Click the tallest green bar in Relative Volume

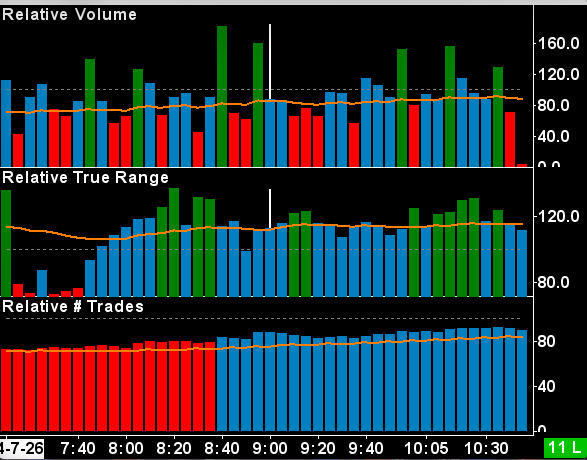tap(222, 96)
